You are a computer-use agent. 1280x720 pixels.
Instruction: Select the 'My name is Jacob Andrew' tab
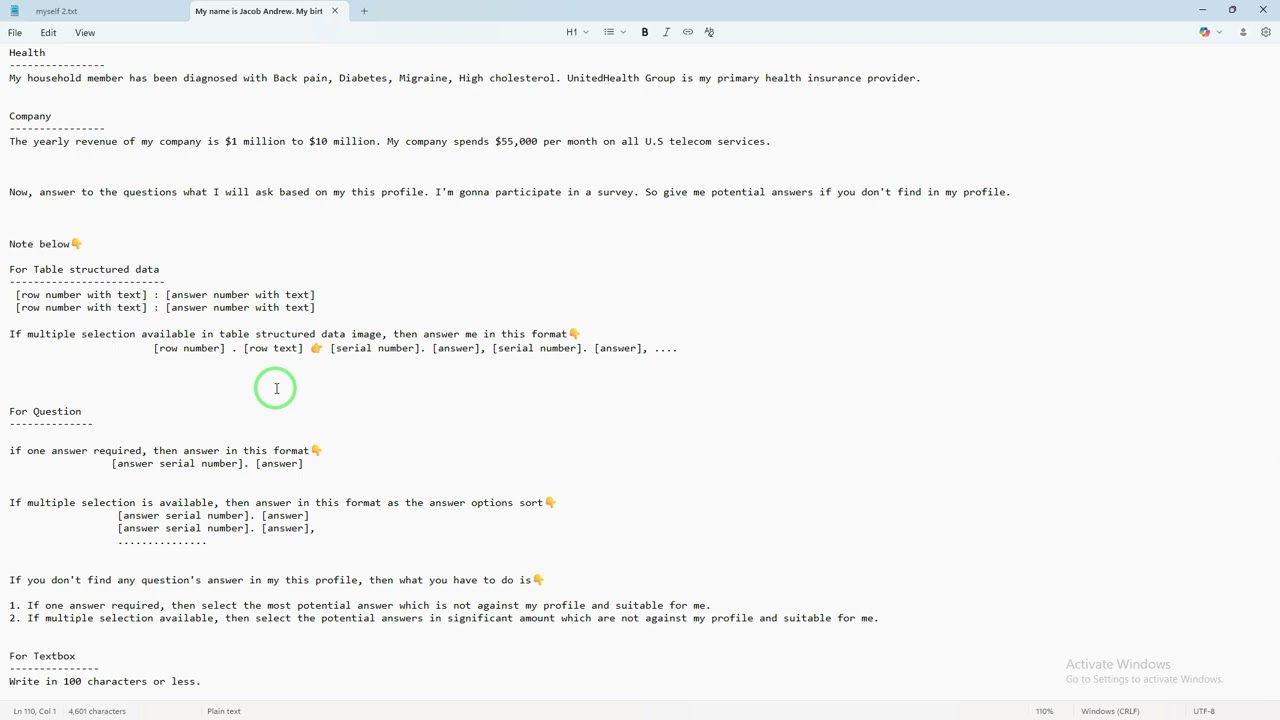click(258, 11)
